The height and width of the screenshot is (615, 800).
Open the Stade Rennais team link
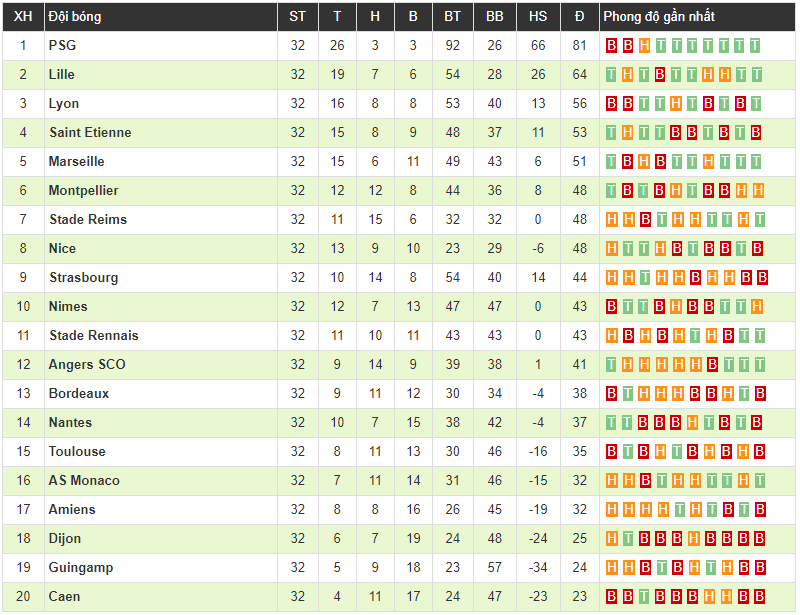pyautogui.click(x=93, y=335)
